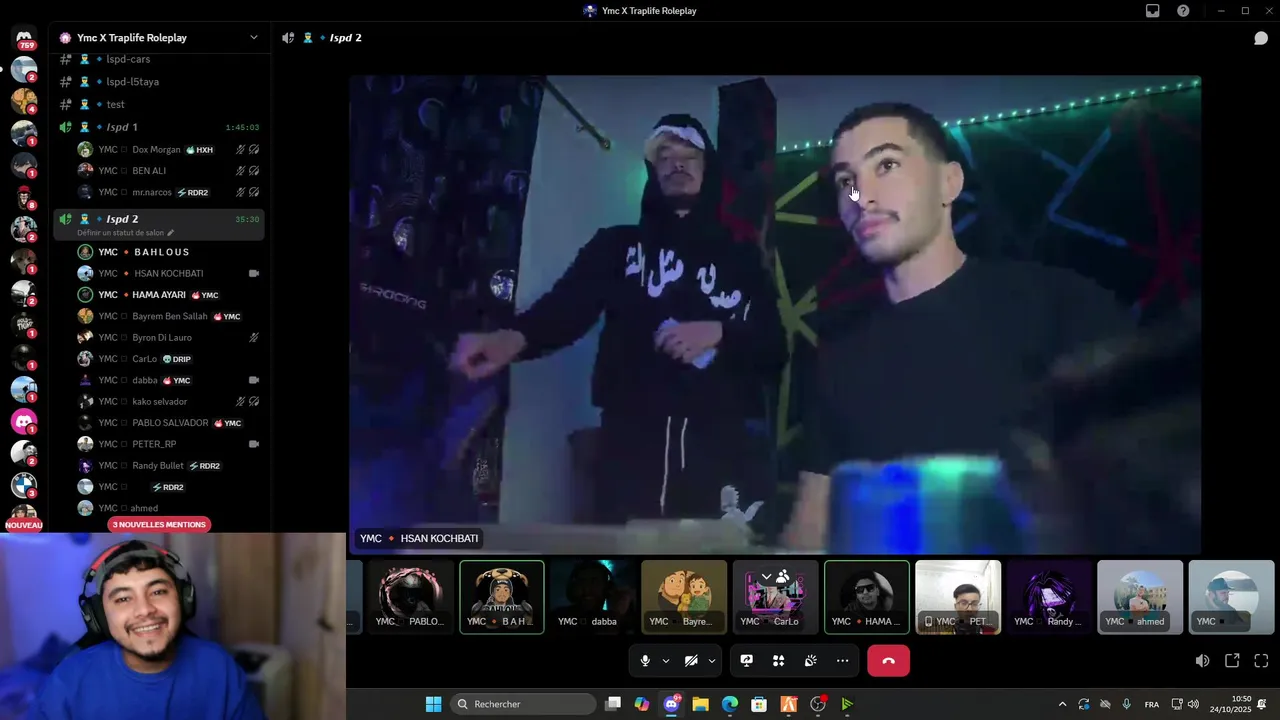The height and width of the screenshot is (720, 1280).
Task: Select user PABLO SALVADOR in list
Action: coord(168,423)
